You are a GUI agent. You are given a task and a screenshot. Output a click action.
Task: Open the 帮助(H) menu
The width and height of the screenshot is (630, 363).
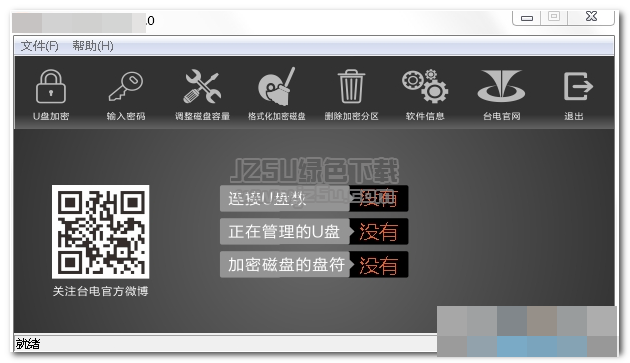[93, 46]
